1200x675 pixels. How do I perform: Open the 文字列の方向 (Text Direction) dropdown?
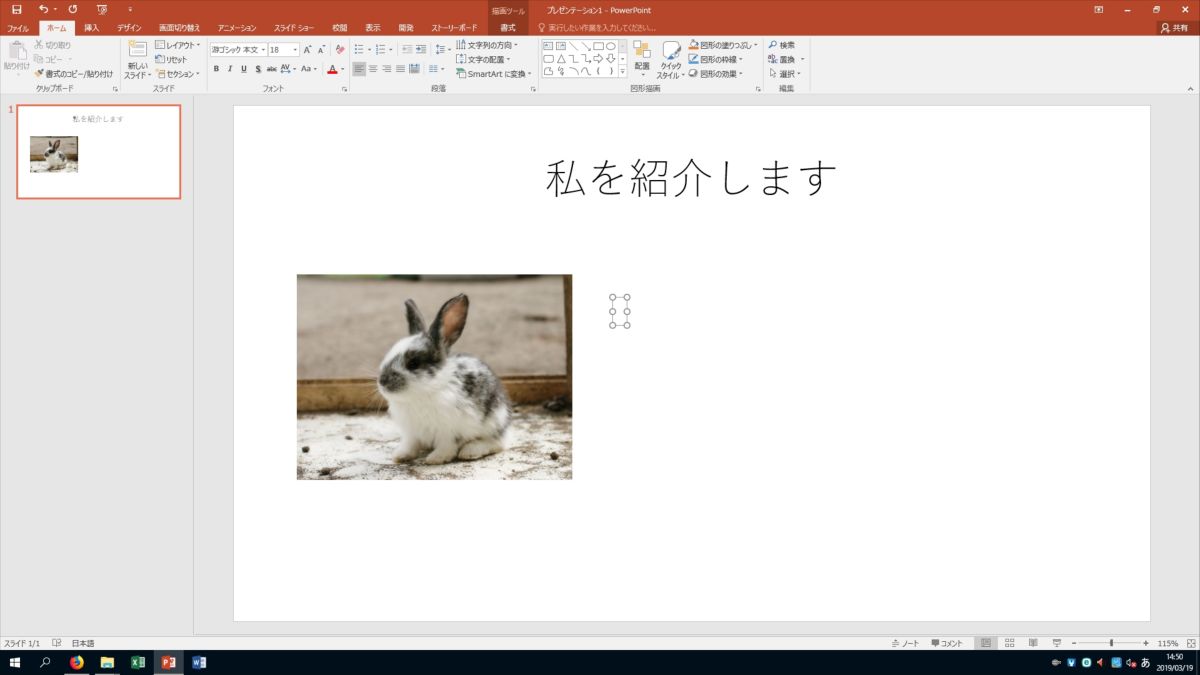pyautogui.click(x=487, y=45)
